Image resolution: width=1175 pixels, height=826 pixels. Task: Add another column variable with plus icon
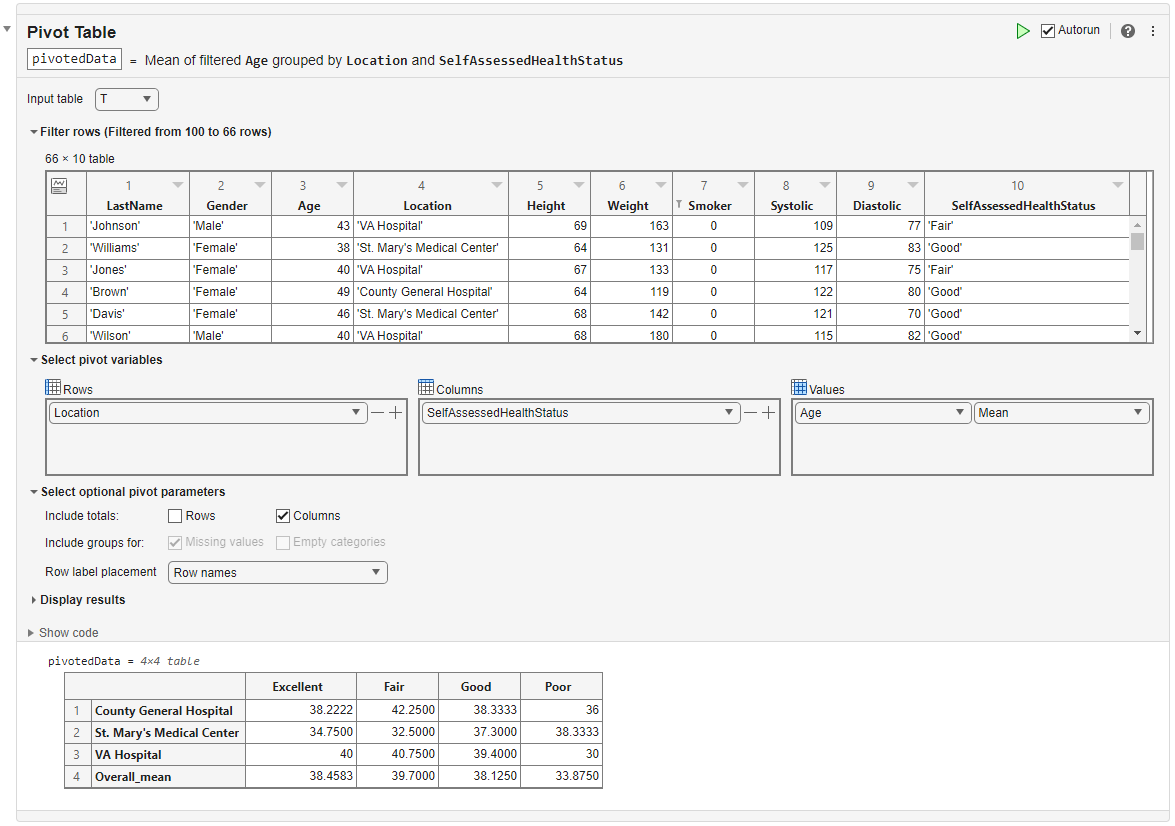point(768,413)
